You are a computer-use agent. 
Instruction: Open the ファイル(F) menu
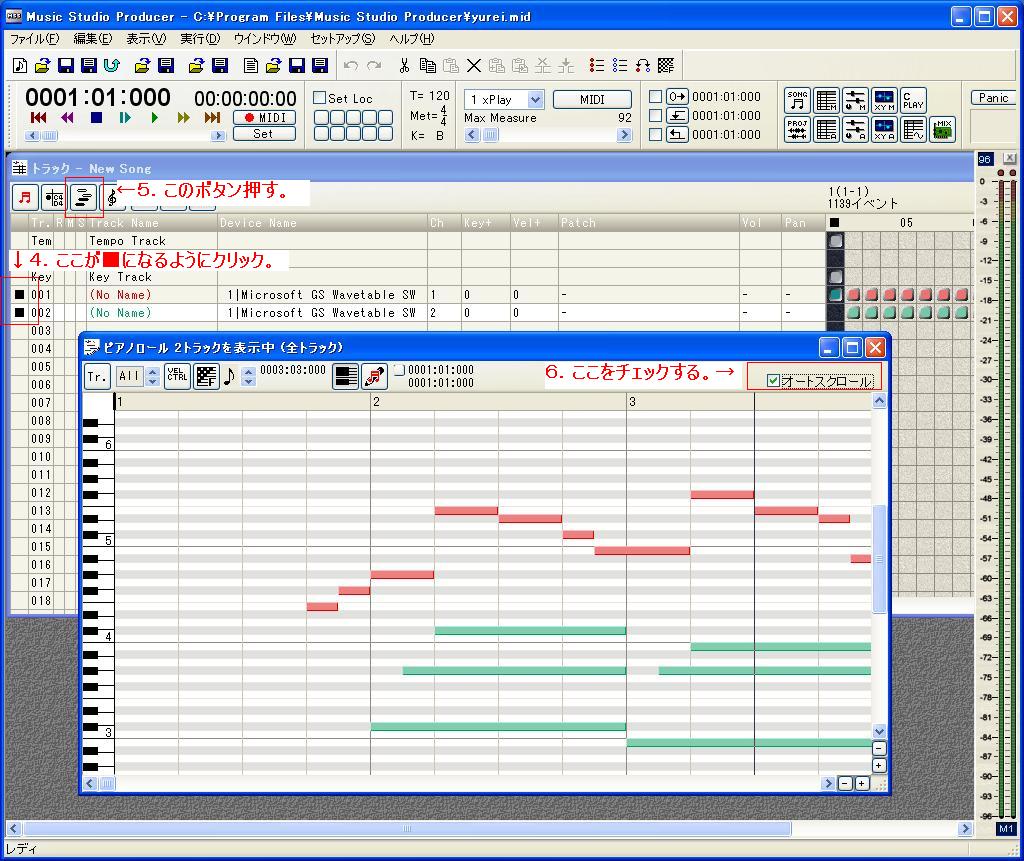pos(34,39)
